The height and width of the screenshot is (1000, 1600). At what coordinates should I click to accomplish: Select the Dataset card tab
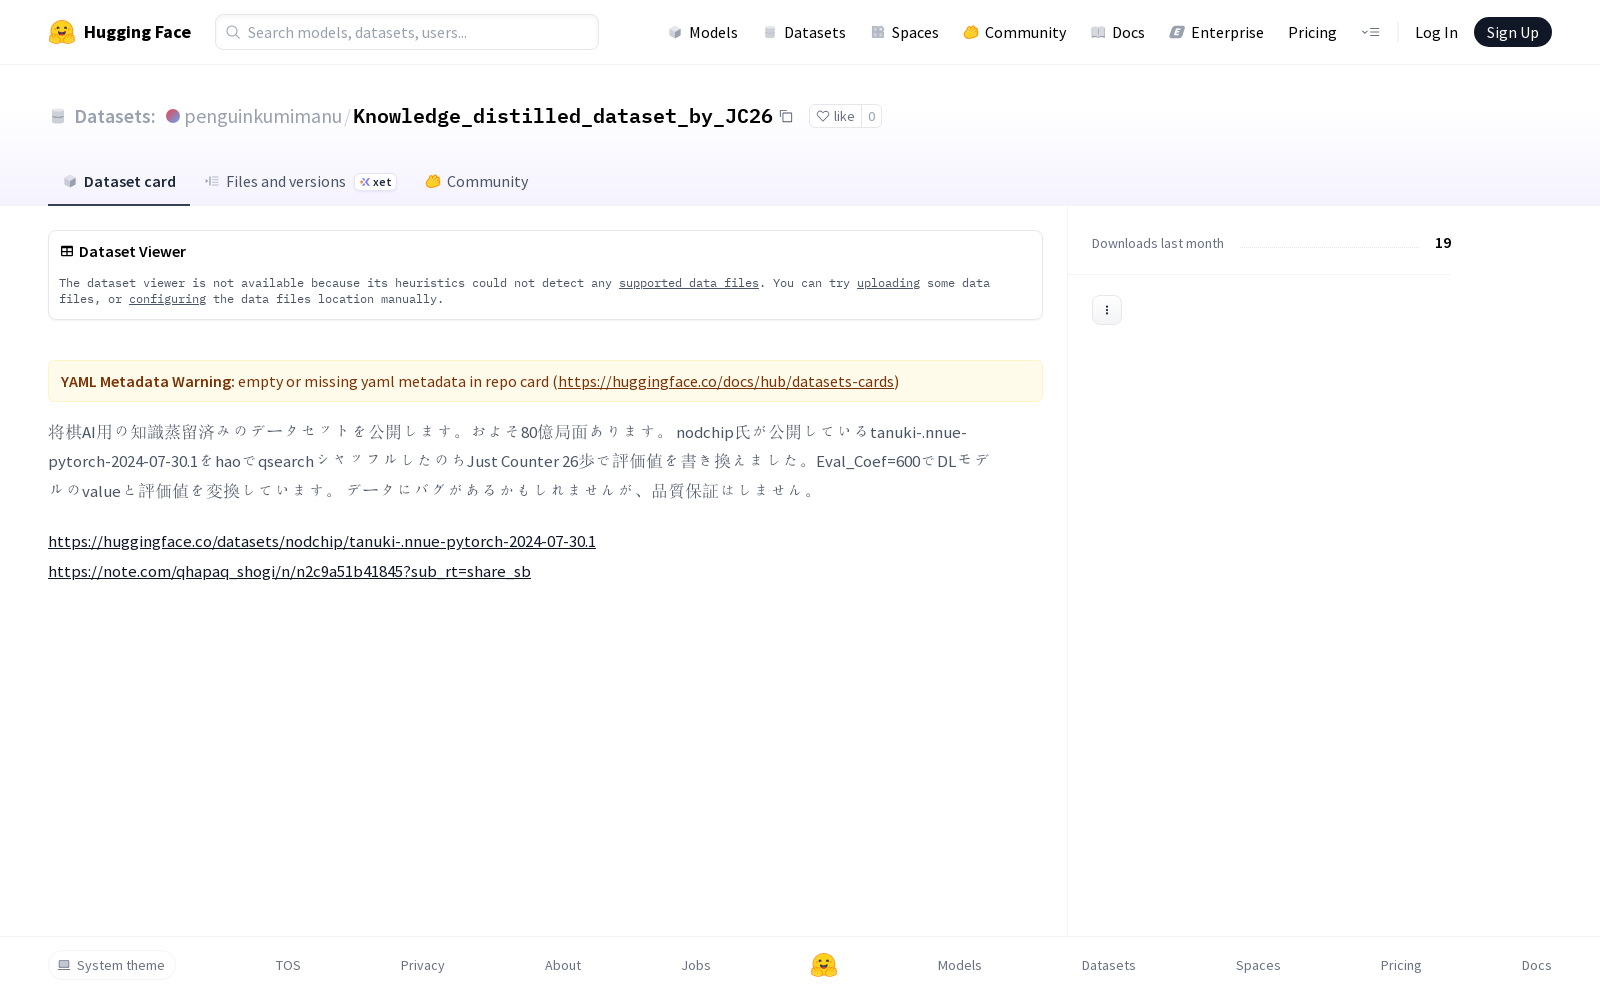(119, 181)
